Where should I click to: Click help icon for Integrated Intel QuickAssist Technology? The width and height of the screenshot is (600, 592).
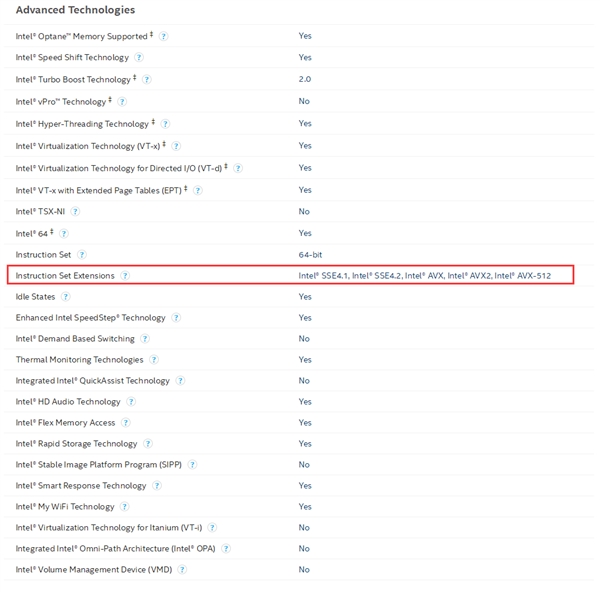180,381
